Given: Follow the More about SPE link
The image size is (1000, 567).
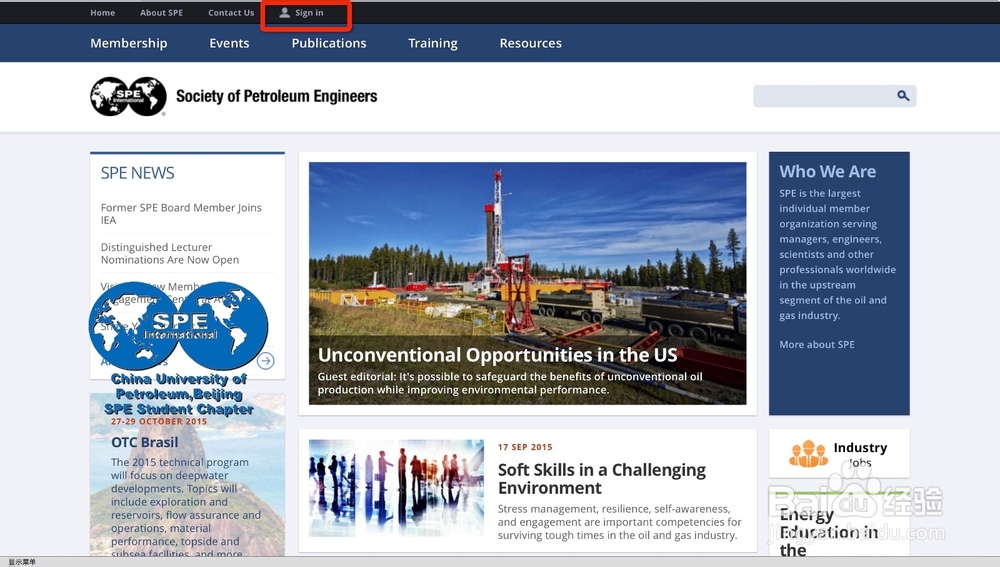Looking at the screenshot, I should (817, 344).
